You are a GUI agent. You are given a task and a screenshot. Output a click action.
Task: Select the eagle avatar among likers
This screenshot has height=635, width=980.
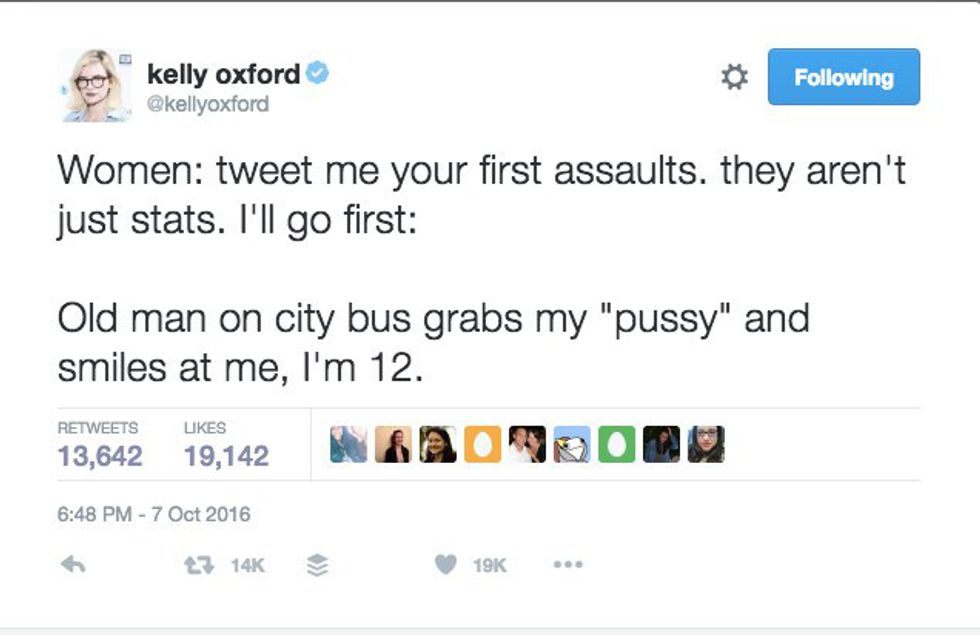(573, 445)
